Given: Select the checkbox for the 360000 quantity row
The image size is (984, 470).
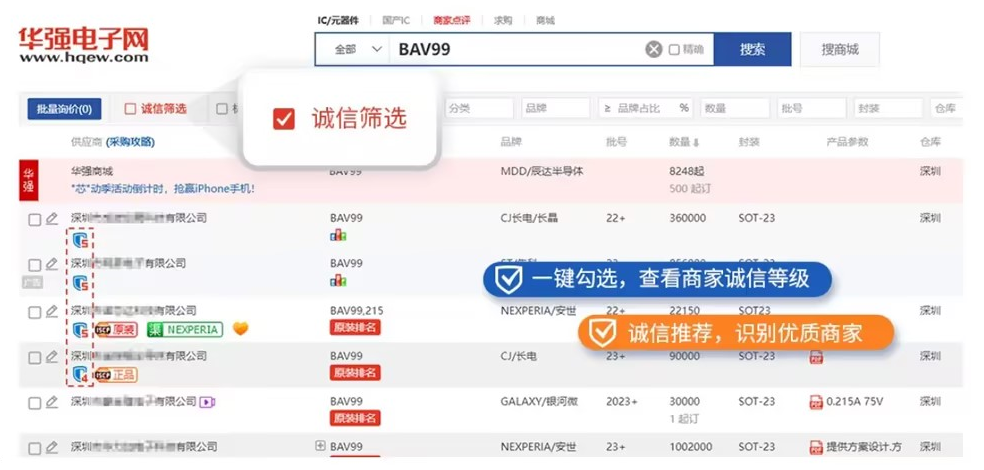Looking at the screenshot, I should click(35, 220).
